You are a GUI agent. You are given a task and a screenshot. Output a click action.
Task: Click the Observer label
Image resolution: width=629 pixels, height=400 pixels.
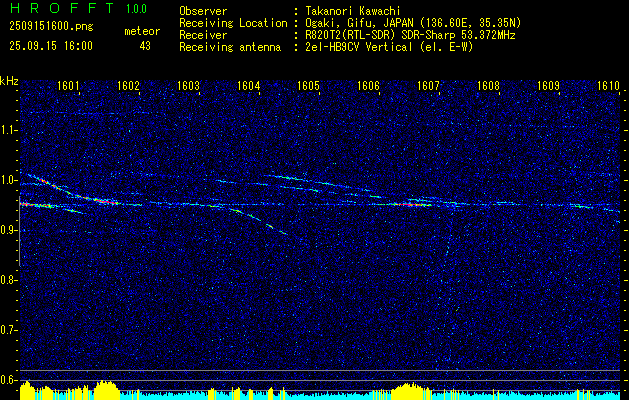pos(203,11)
